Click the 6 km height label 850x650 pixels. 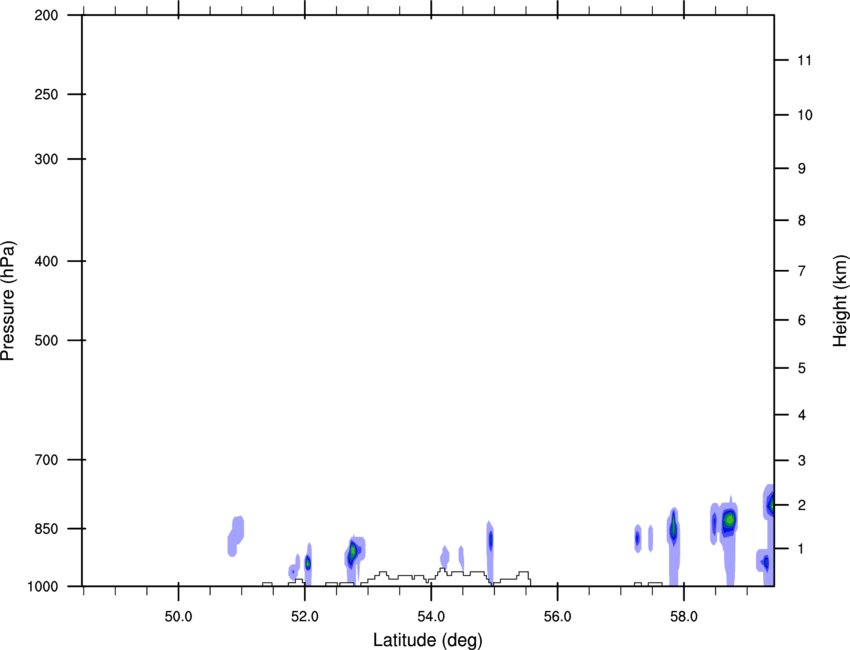802,320
